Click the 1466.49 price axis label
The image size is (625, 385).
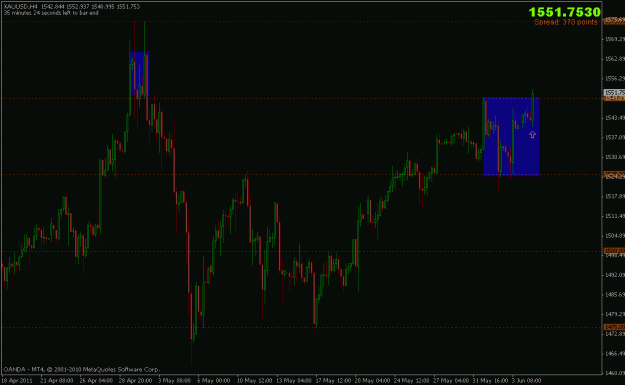(615, 354)
